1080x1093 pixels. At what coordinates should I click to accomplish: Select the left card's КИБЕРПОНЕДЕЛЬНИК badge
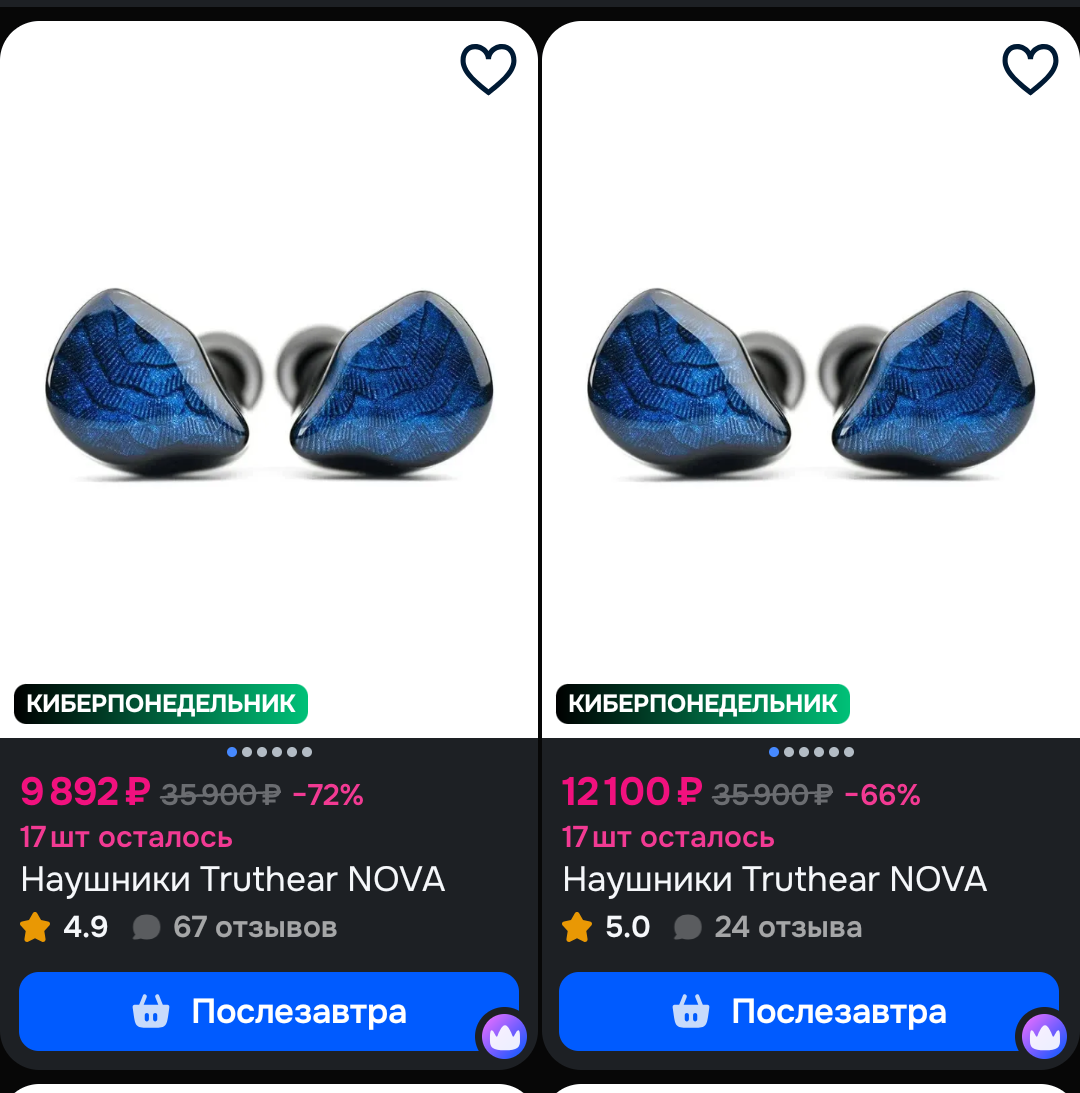(x=161, y=704)
